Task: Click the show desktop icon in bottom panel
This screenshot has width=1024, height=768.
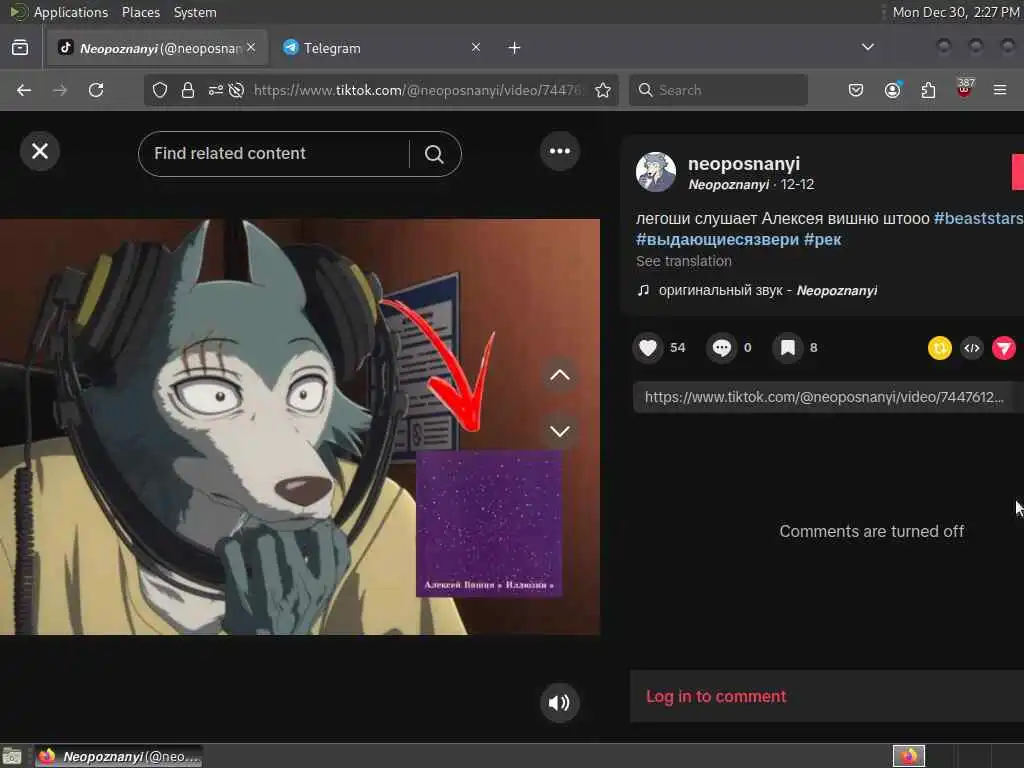Action: pyautogui.click(x=12, y=757)
